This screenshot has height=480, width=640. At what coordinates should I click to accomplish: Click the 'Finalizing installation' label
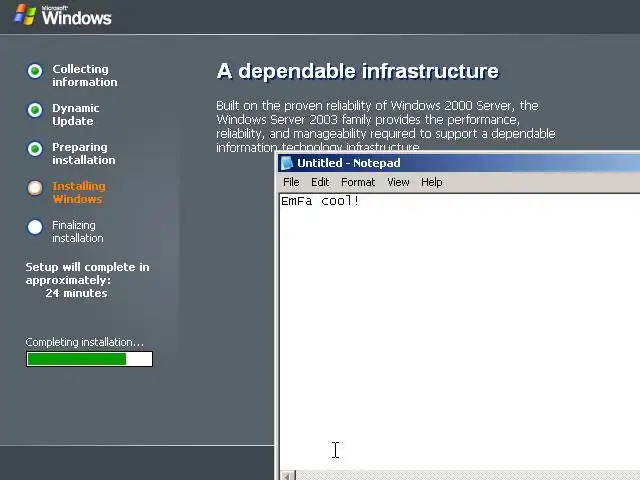coord(78,231)
